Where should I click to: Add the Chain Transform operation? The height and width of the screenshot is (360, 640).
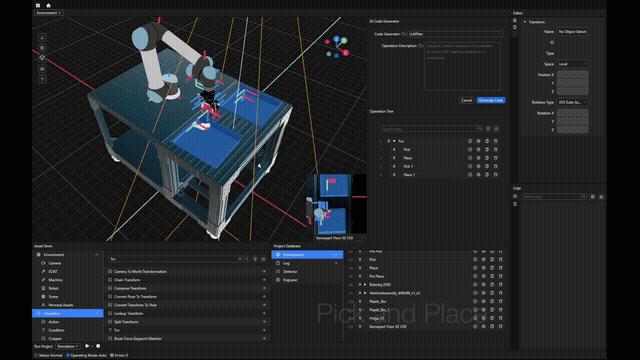pos(264,280)
